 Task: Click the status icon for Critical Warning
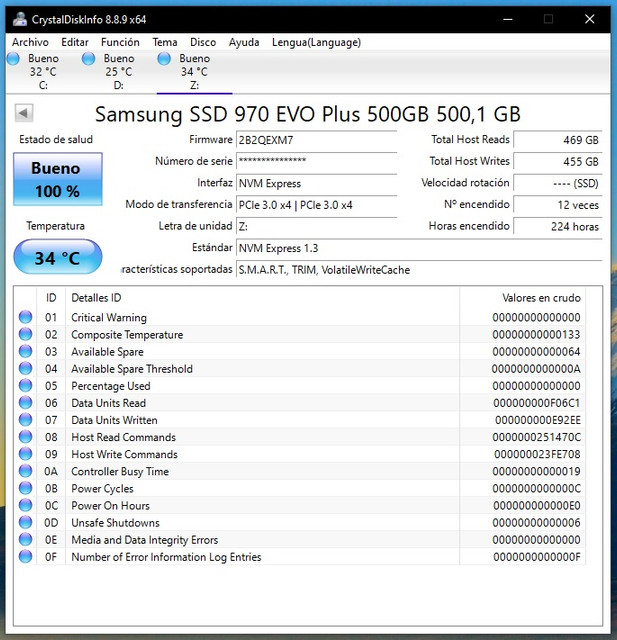(25, 317)
